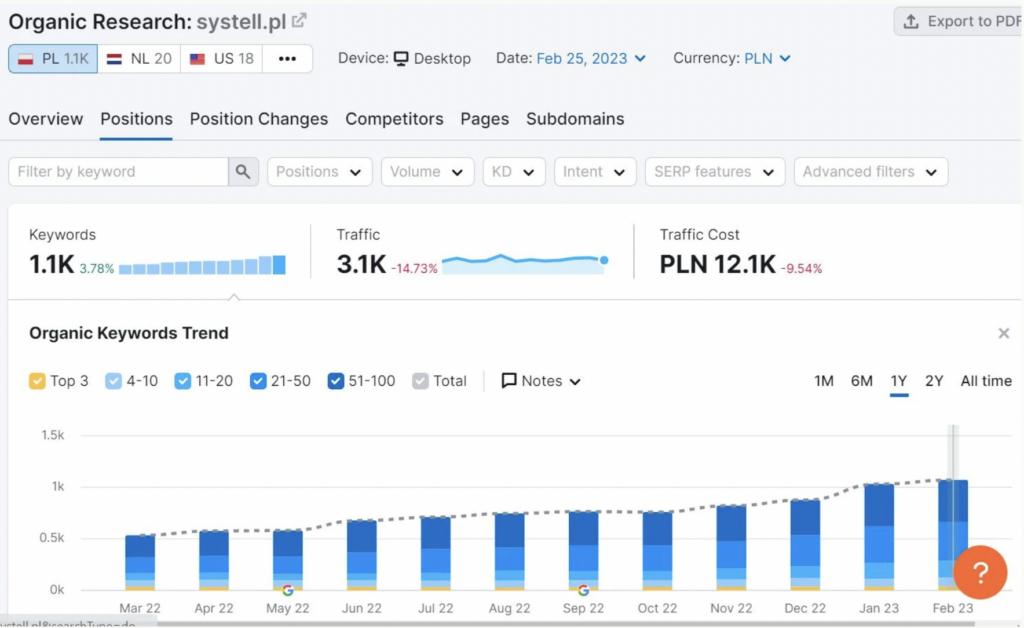Screen dimensions: 1024x628
Task: Enable the Total checkbox
Action: (x=421, y=381)
